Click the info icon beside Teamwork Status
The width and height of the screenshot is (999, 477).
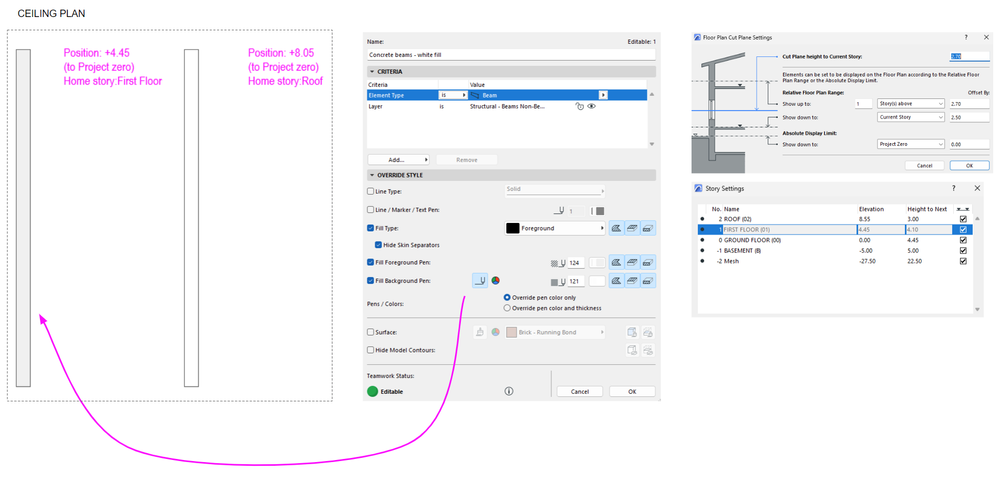click(x=508, y=391)
